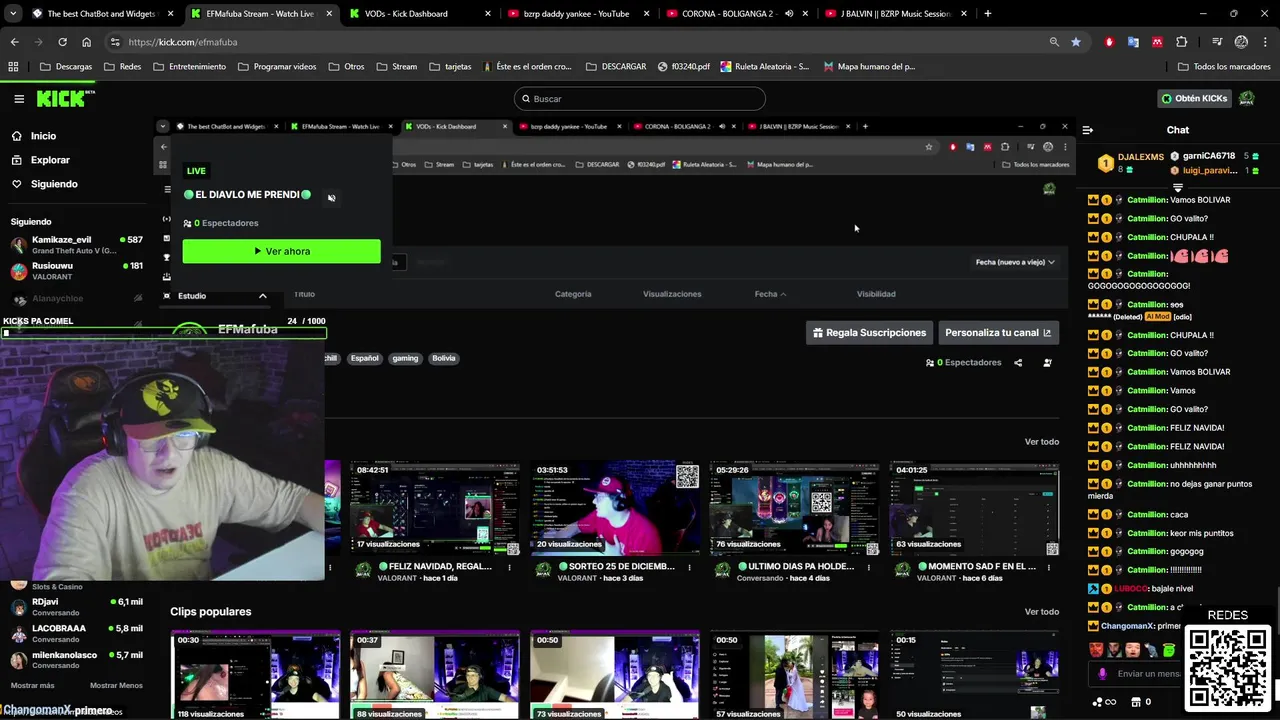Open the 05:29:26 VOD thumbnail

794,509
